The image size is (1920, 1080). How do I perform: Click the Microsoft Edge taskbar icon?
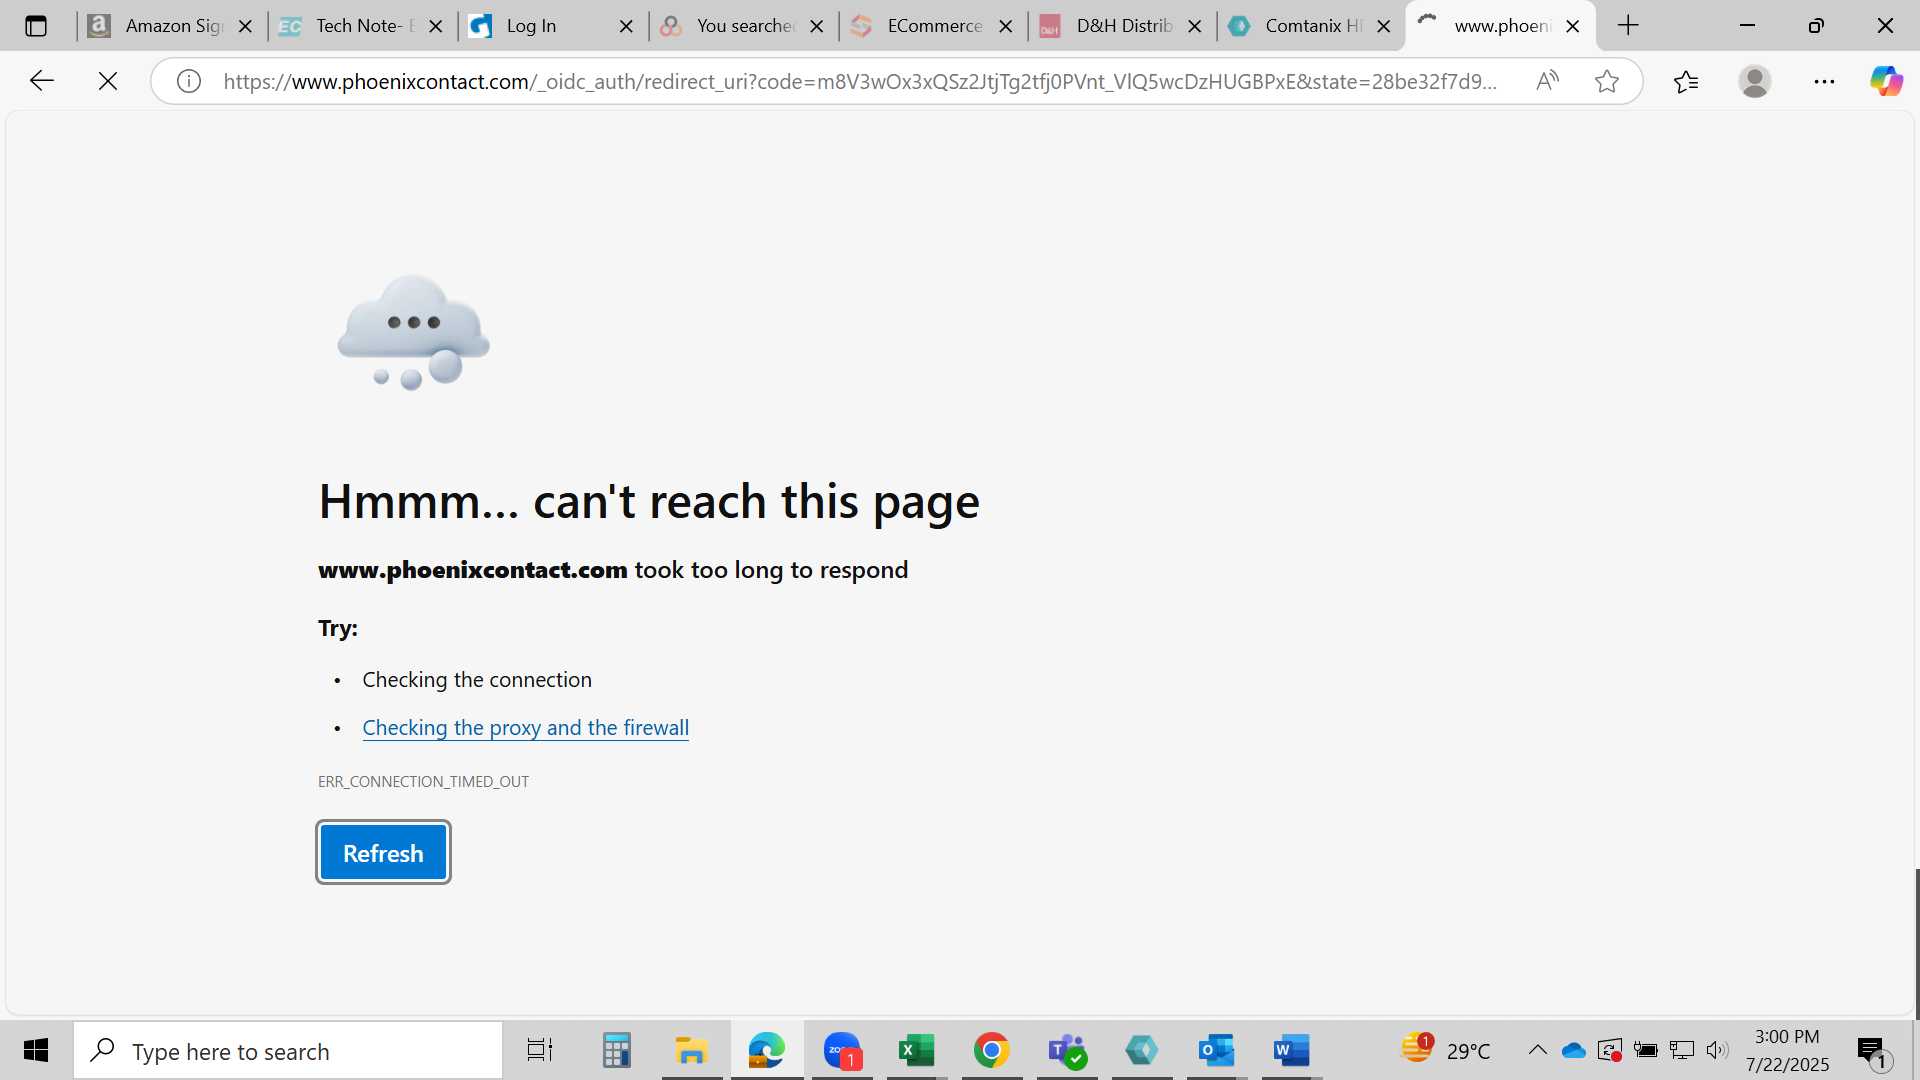pos(766,1050)
